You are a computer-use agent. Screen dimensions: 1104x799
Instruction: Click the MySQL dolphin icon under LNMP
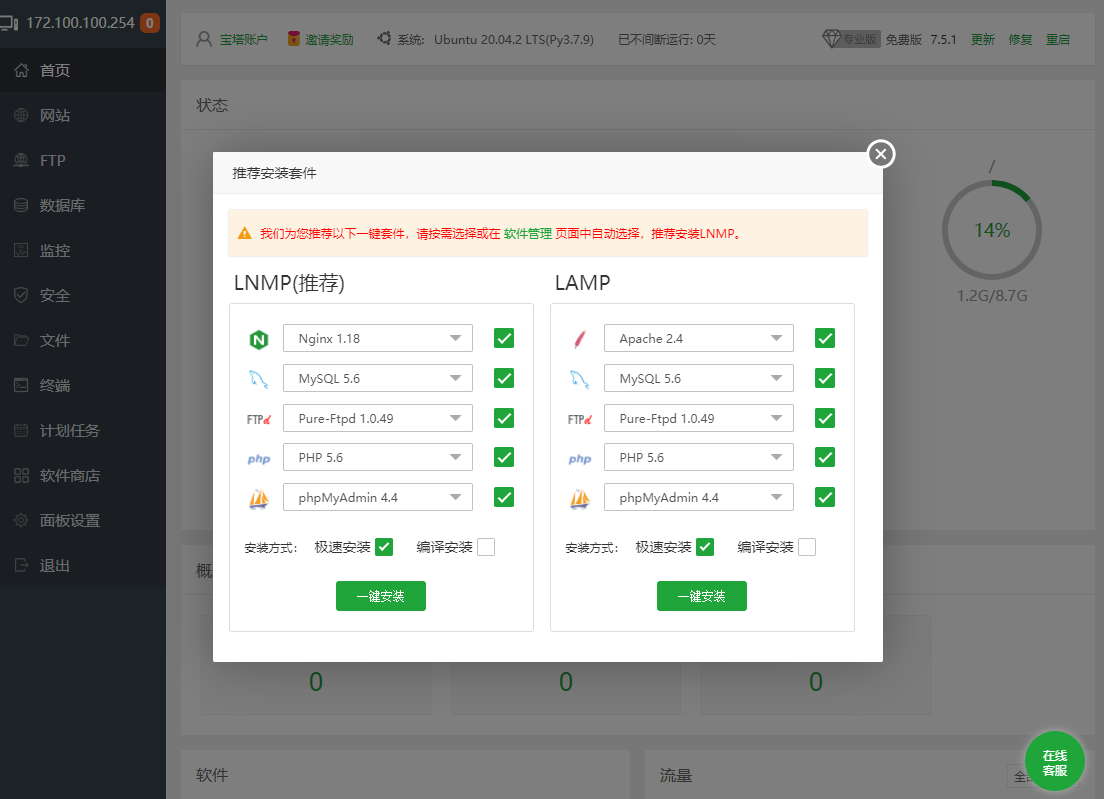click(259, 379)
